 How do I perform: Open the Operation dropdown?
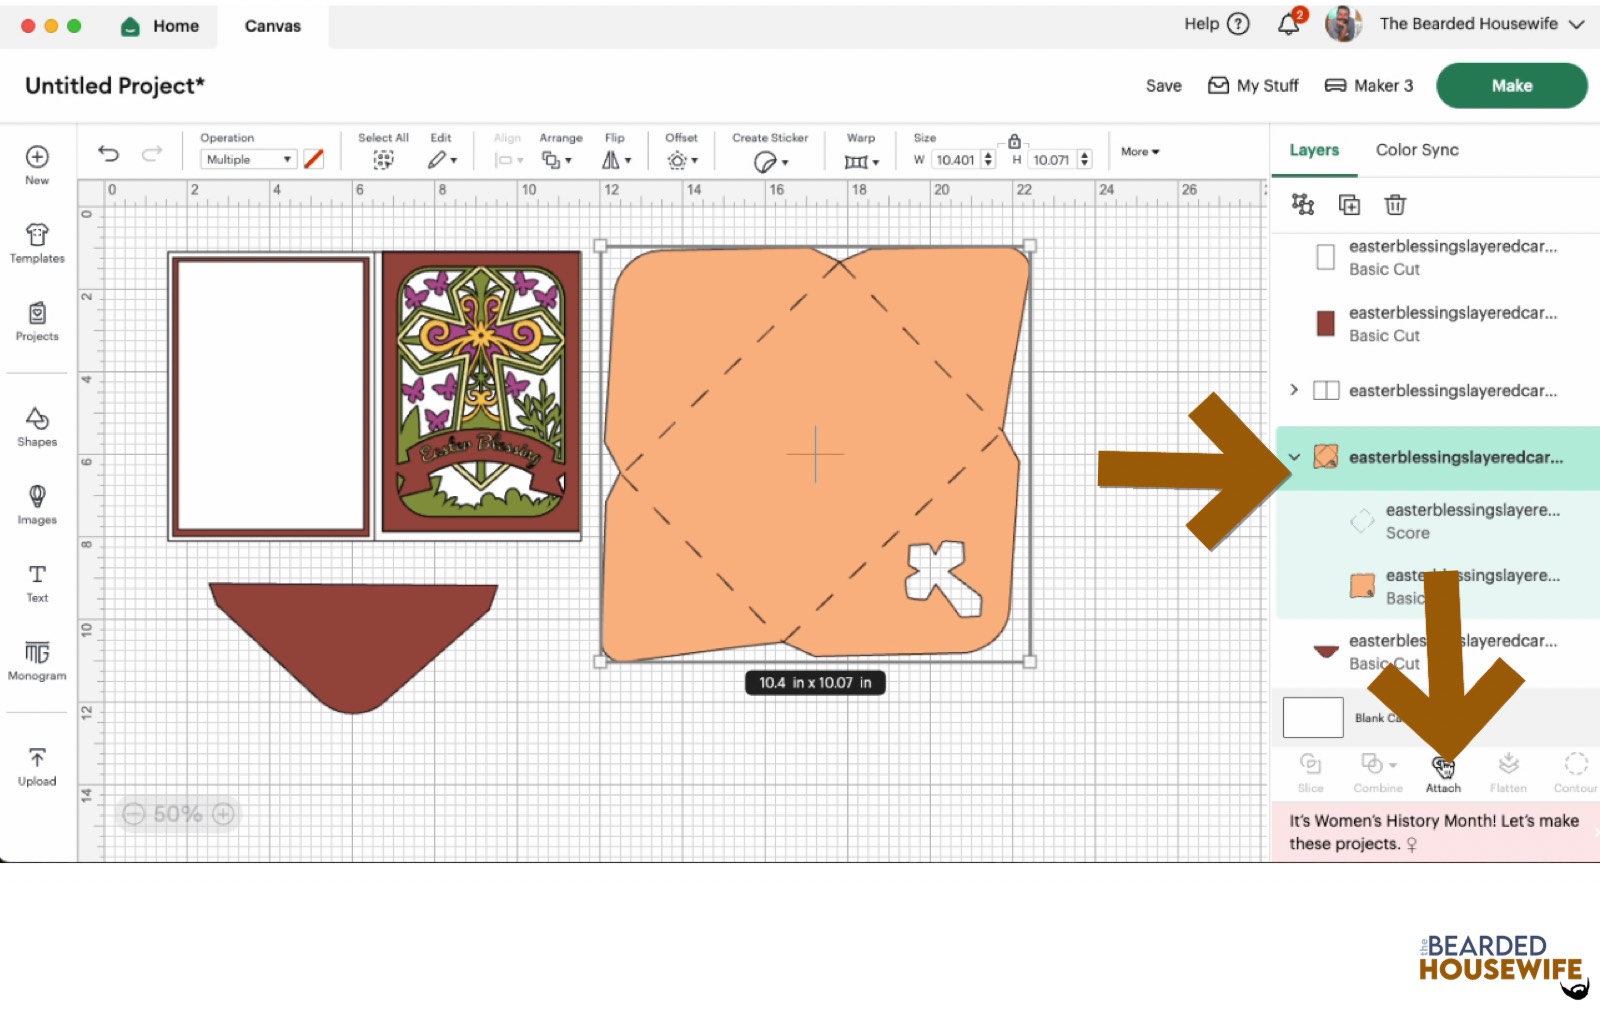pos(248,159)
